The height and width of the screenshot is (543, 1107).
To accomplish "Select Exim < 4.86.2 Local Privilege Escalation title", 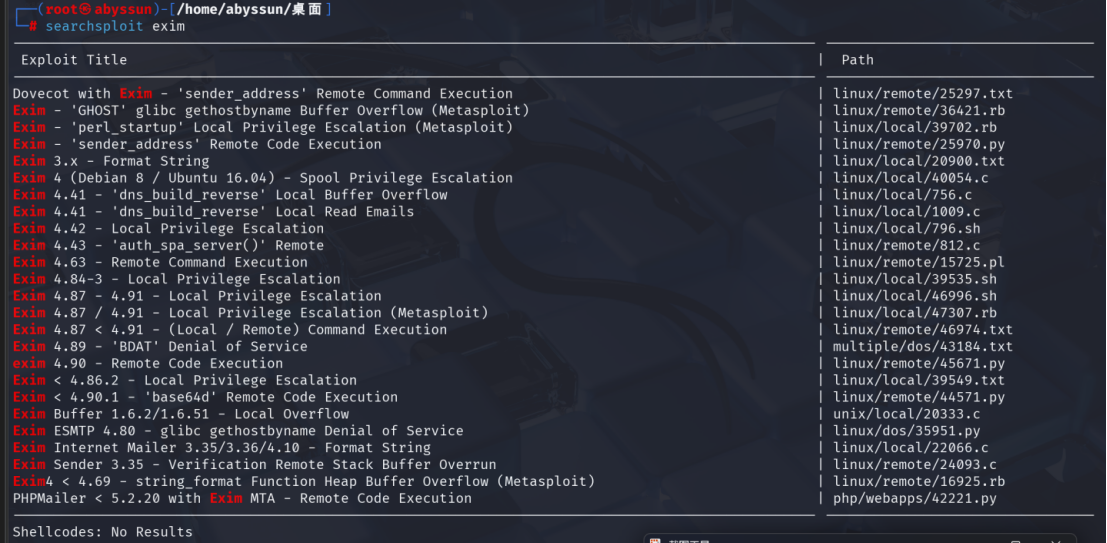I will pyautogui.click(x=185, y=380).
